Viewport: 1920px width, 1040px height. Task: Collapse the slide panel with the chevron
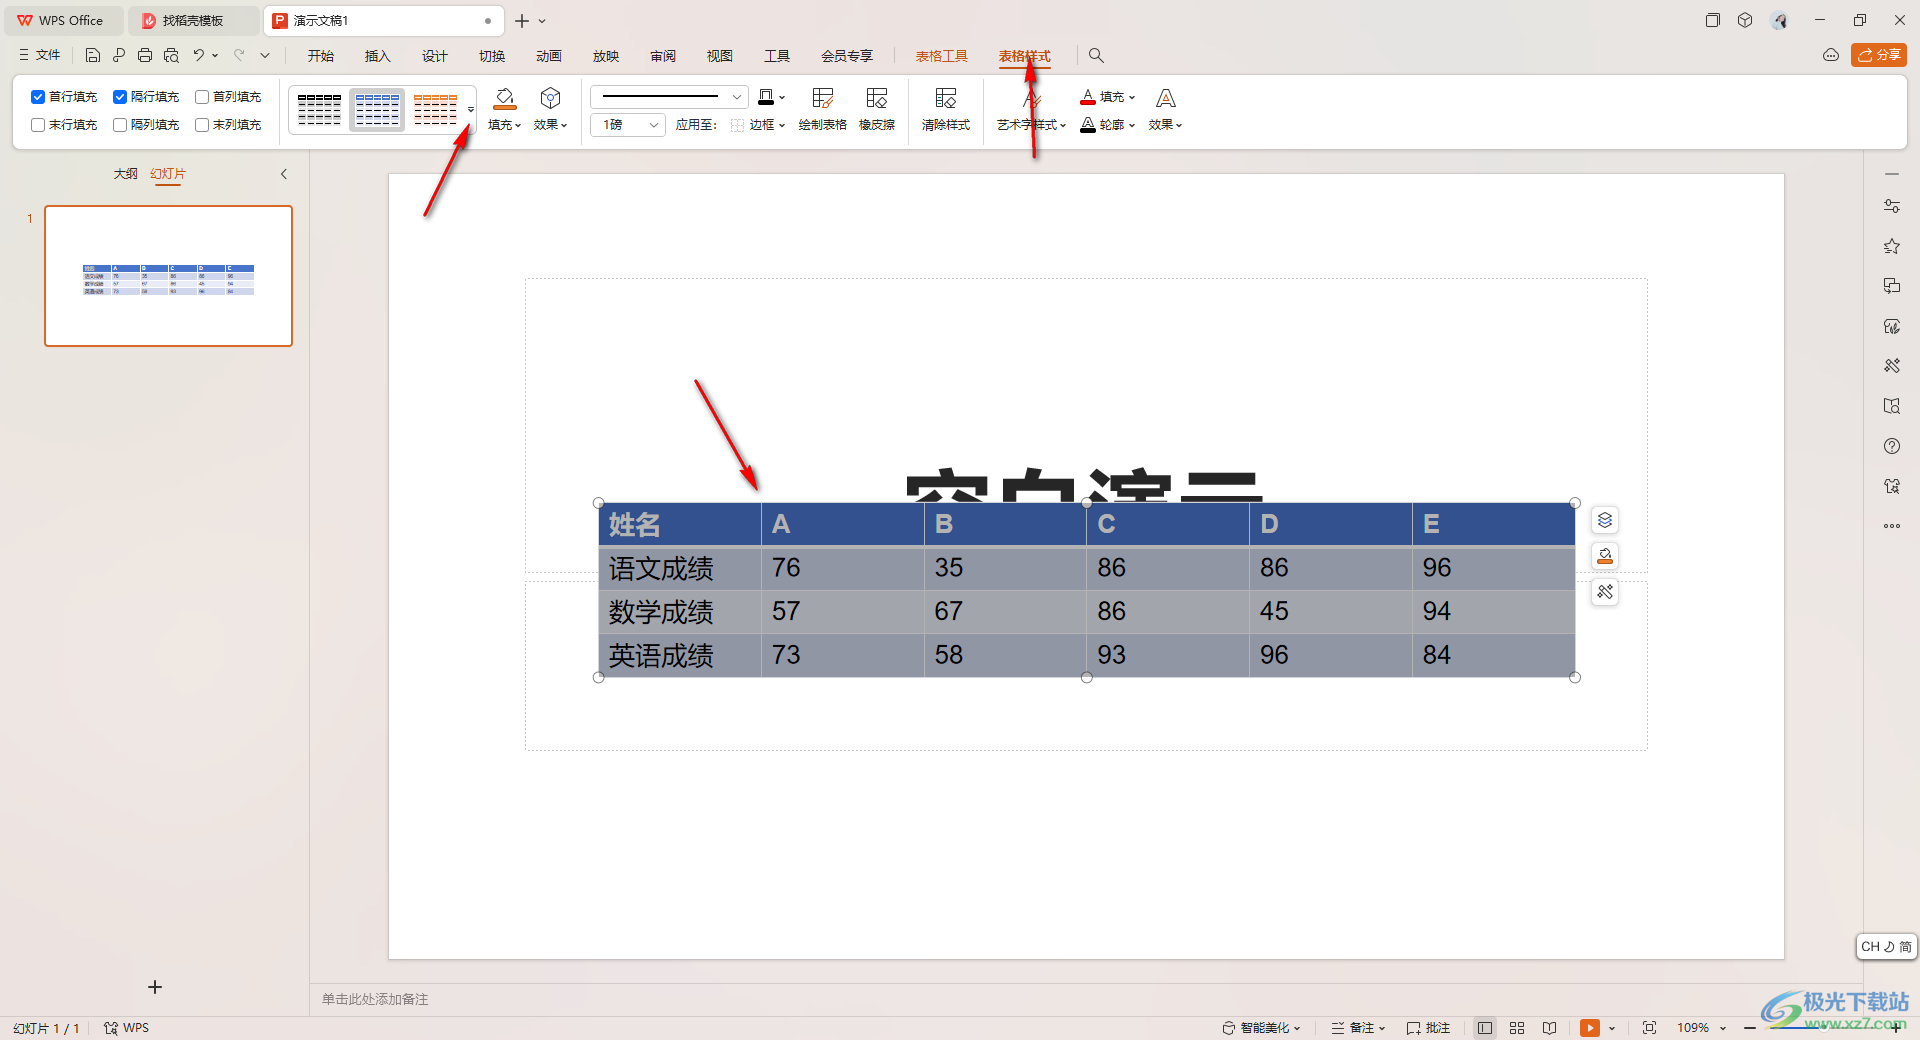[x=284, y=174]
